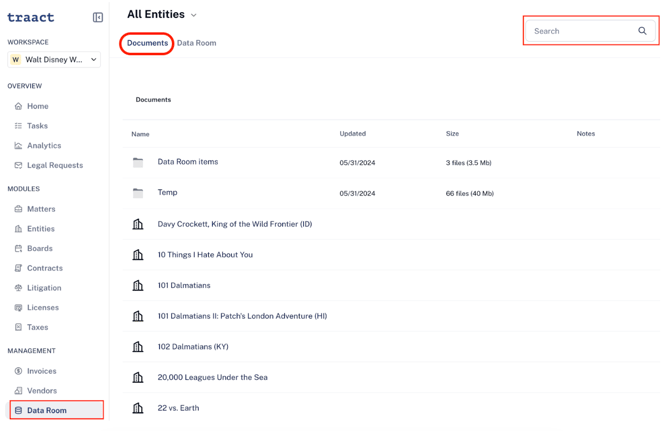Click the Contracts scroll icon

[18, 268]
